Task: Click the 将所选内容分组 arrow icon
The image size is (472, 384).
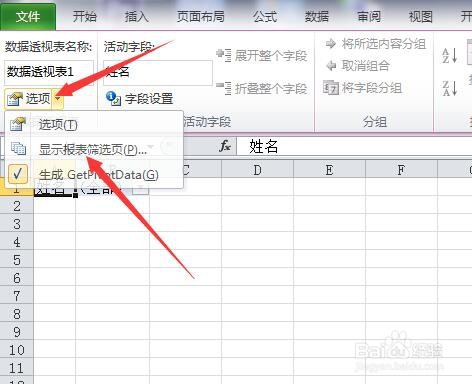Action: [331, 44]
